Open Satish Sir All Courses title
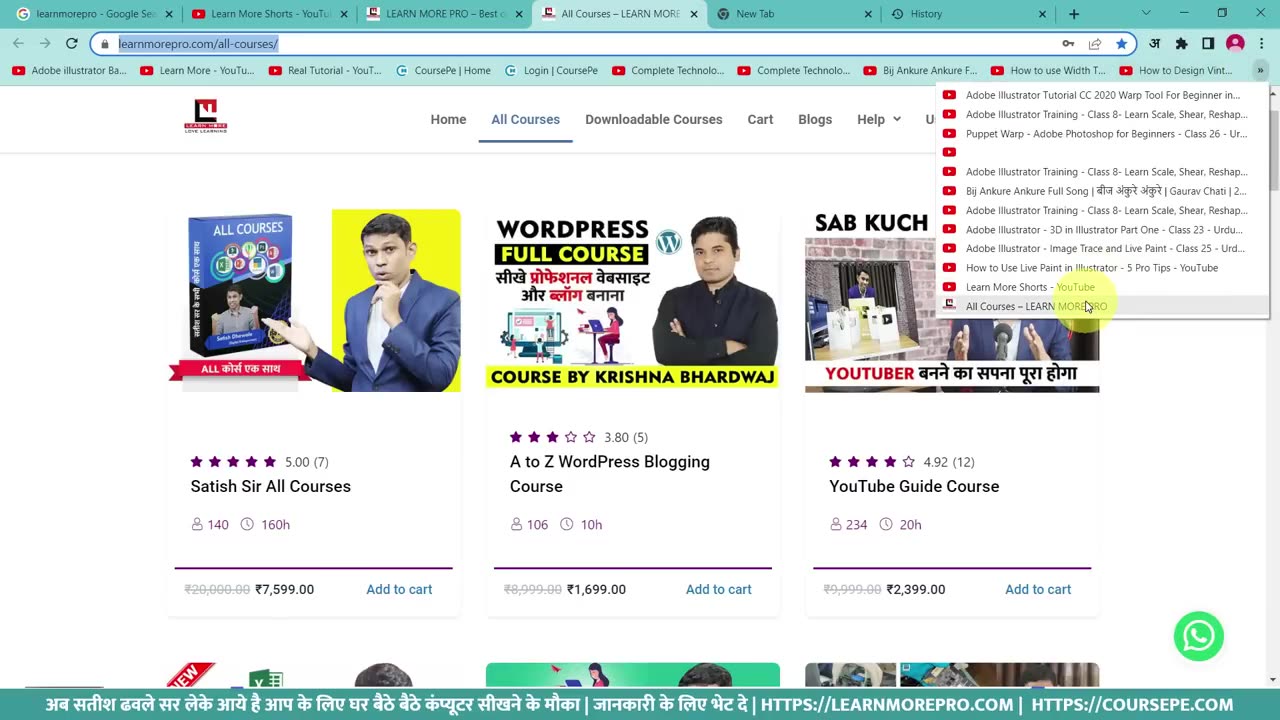 point(270,486)
